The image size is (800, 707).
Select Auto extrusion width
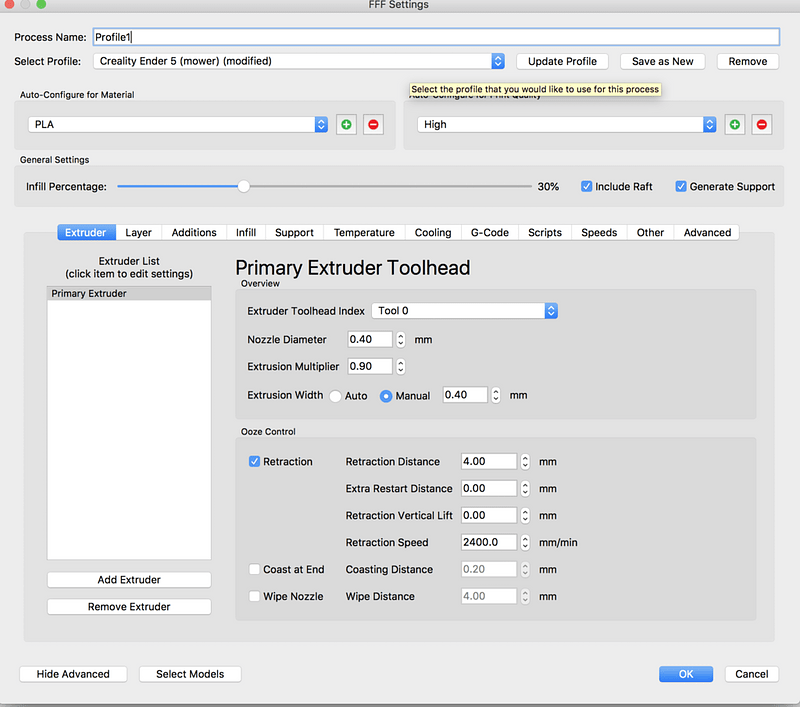click(x=335, y=396)
